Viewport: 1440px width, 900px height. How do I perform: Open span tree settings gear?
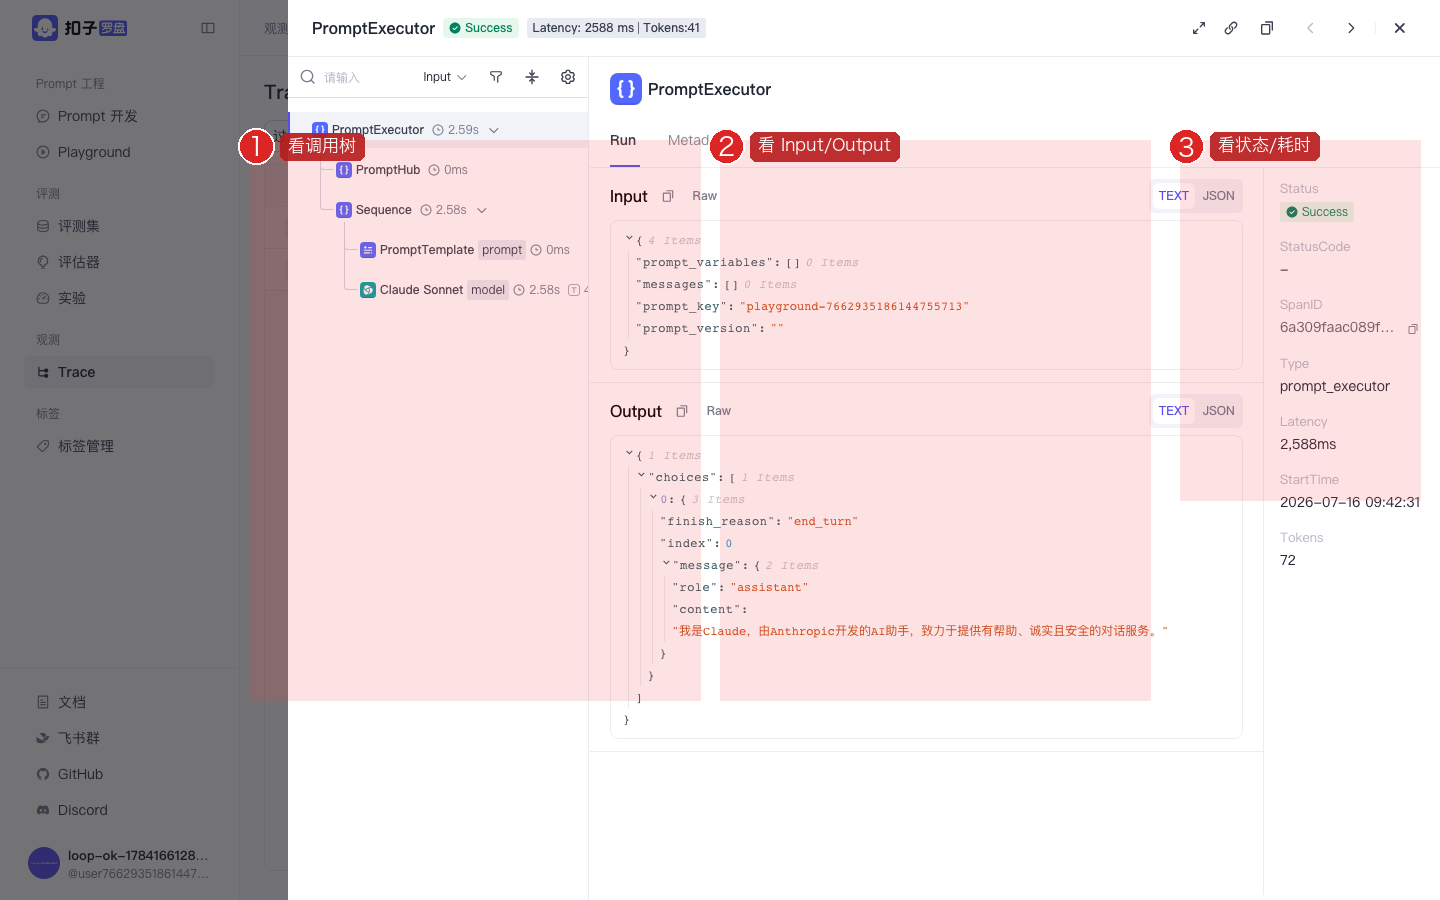coord(568,77)
